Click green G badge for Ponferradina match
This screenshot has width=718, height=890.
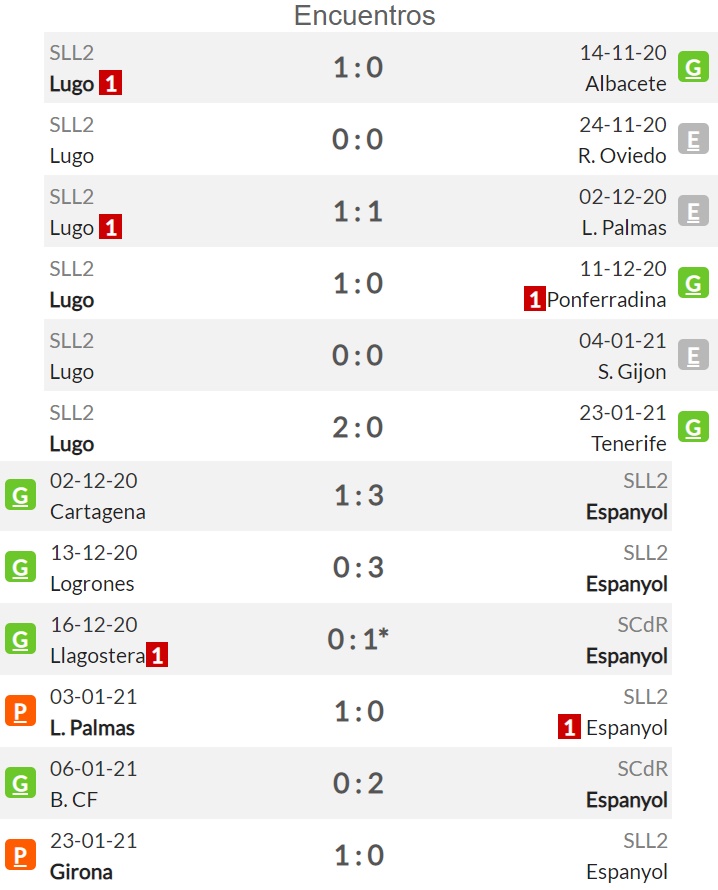pyautogui.click(x=693, y=283)
